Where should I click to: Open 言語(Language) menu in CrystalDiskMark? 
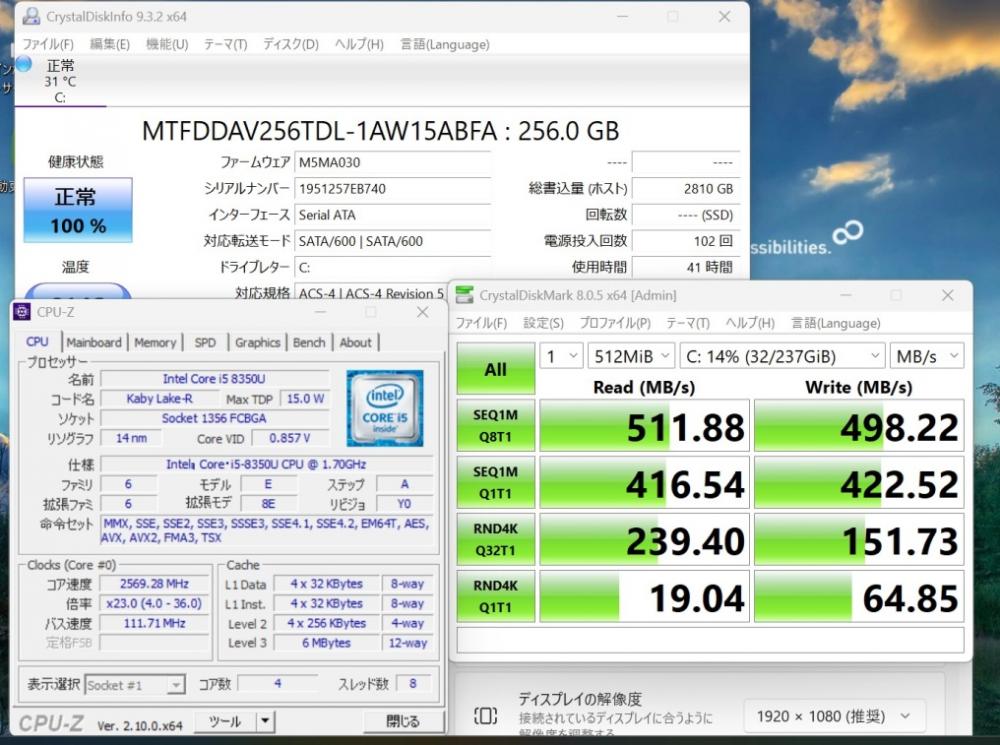tap(835, 323)
